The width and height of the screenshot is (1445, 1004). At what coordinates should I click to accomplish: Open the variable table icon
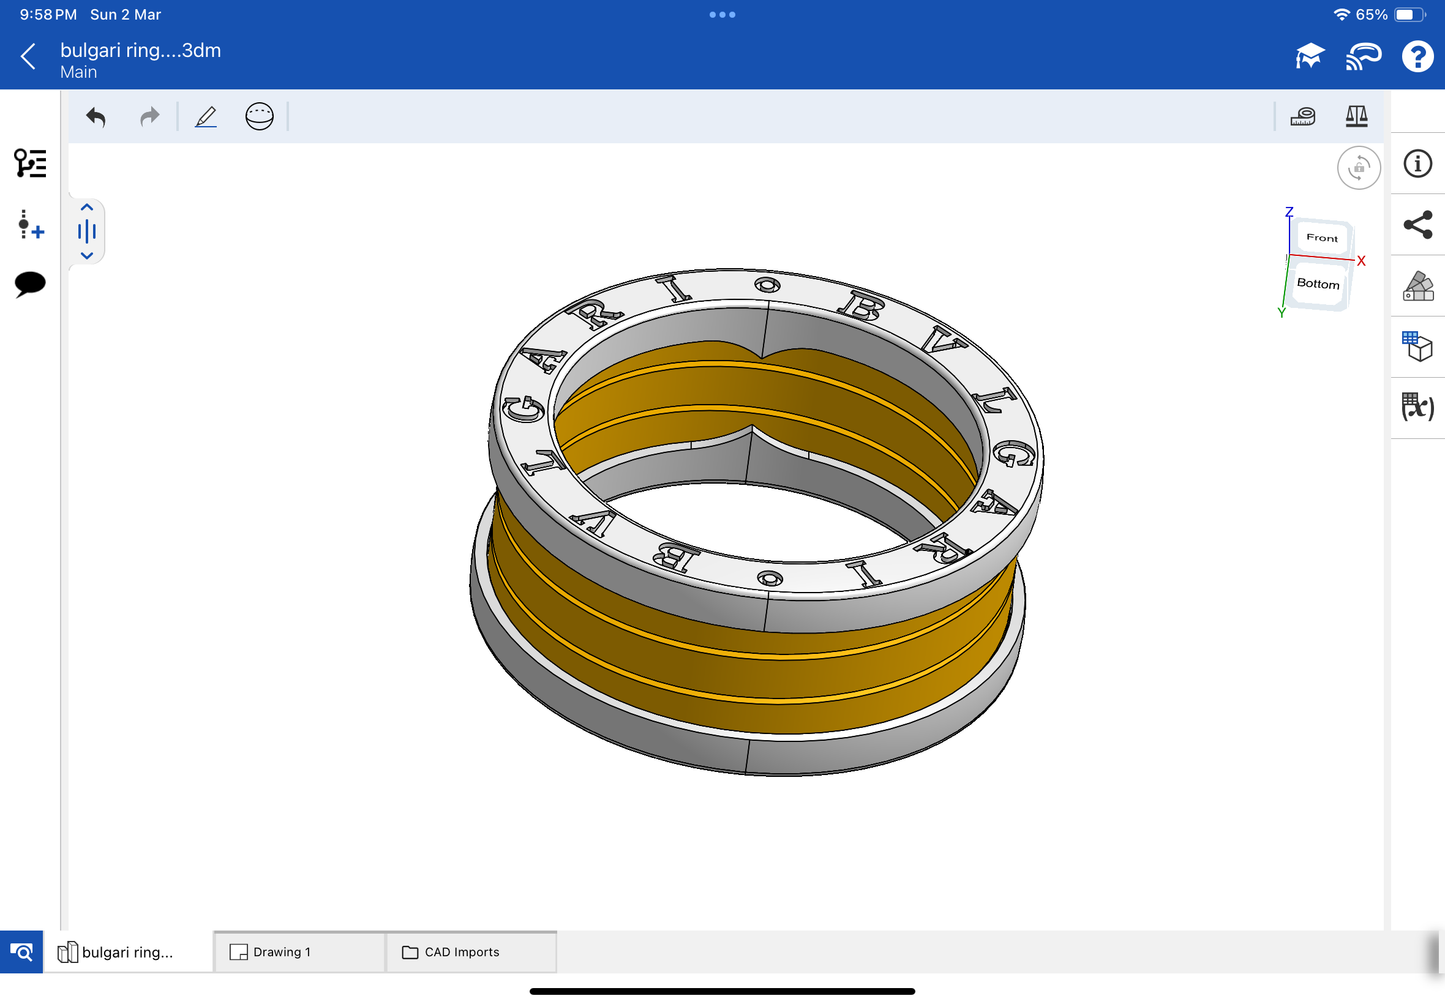pos(1417,406)
